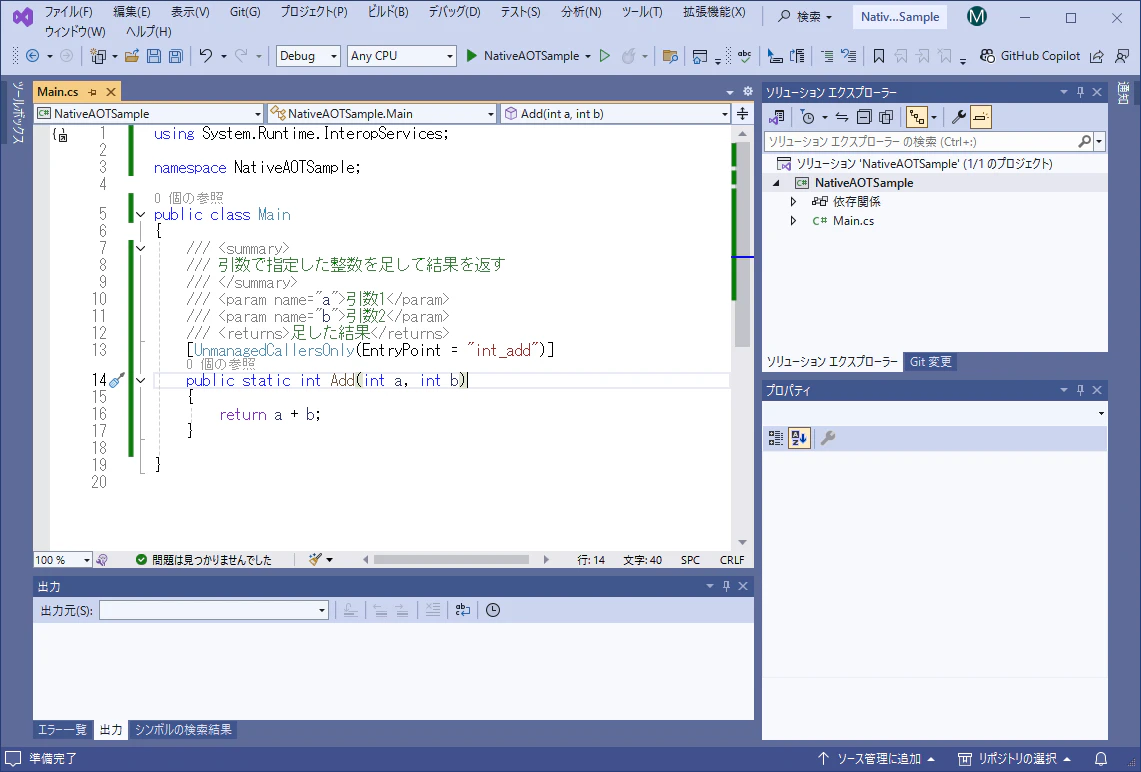Toggle Alphabetical sort in Properties panel
This screenshot has width=1141, height=772.
pos(799,438)
